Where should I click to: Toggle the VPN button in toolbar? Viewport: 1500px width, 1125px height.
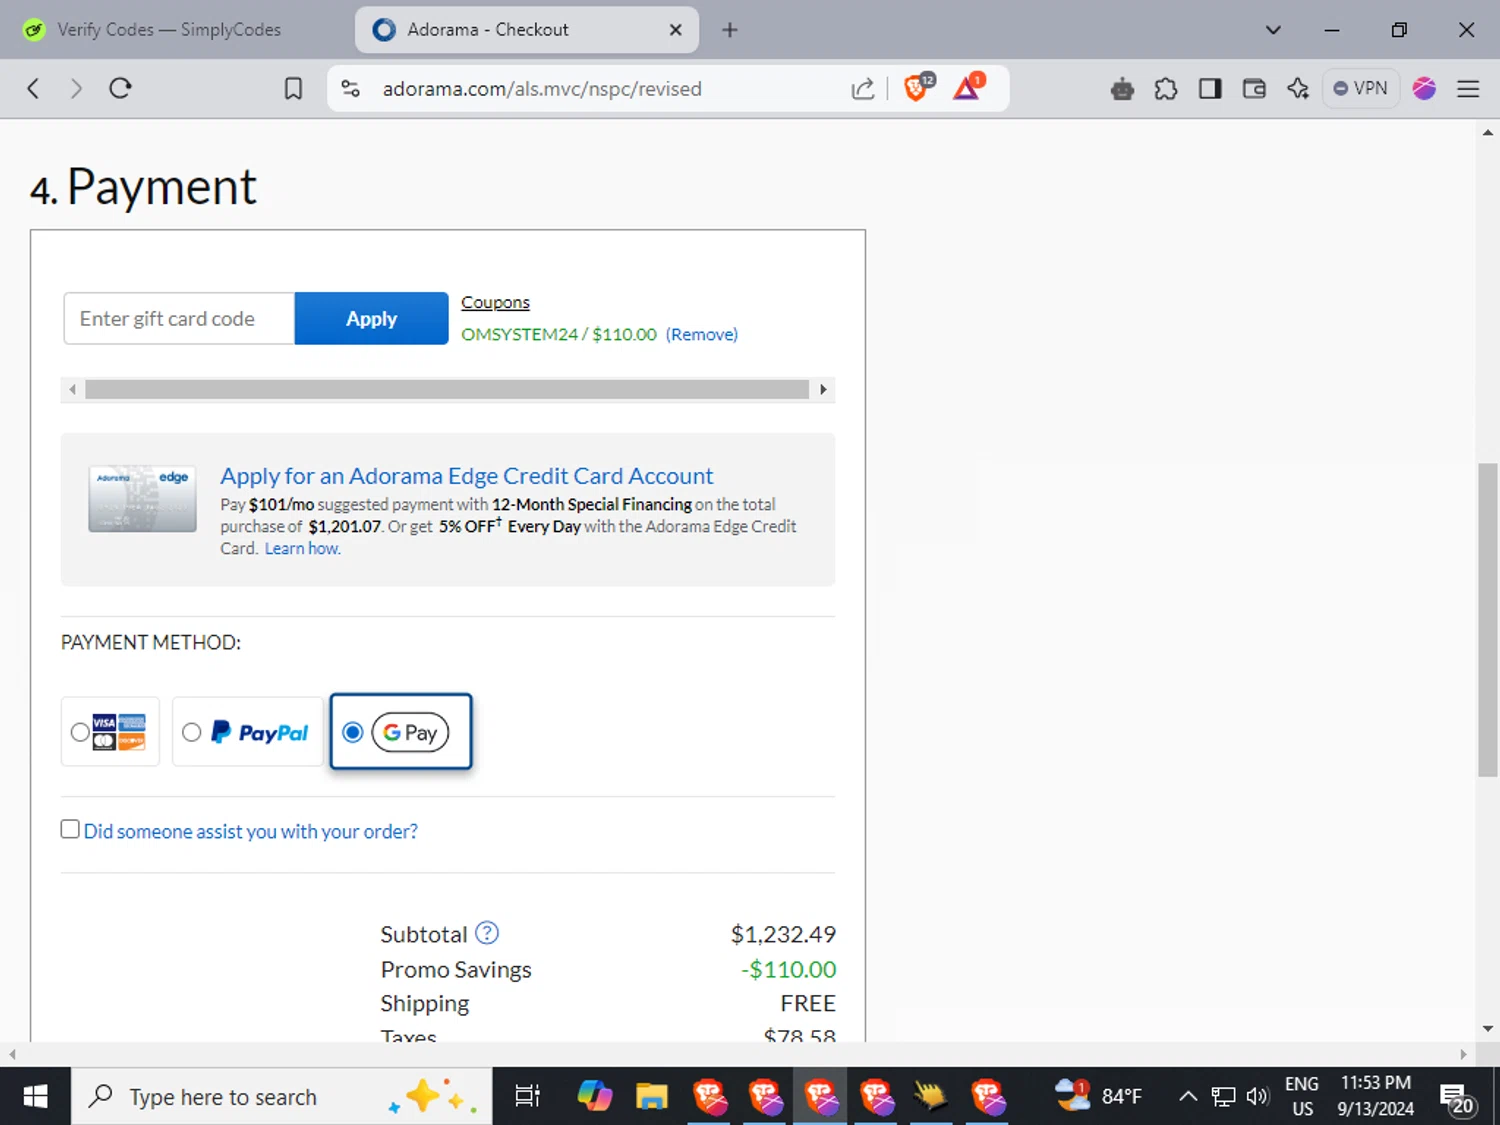(x=1361, y=89)
